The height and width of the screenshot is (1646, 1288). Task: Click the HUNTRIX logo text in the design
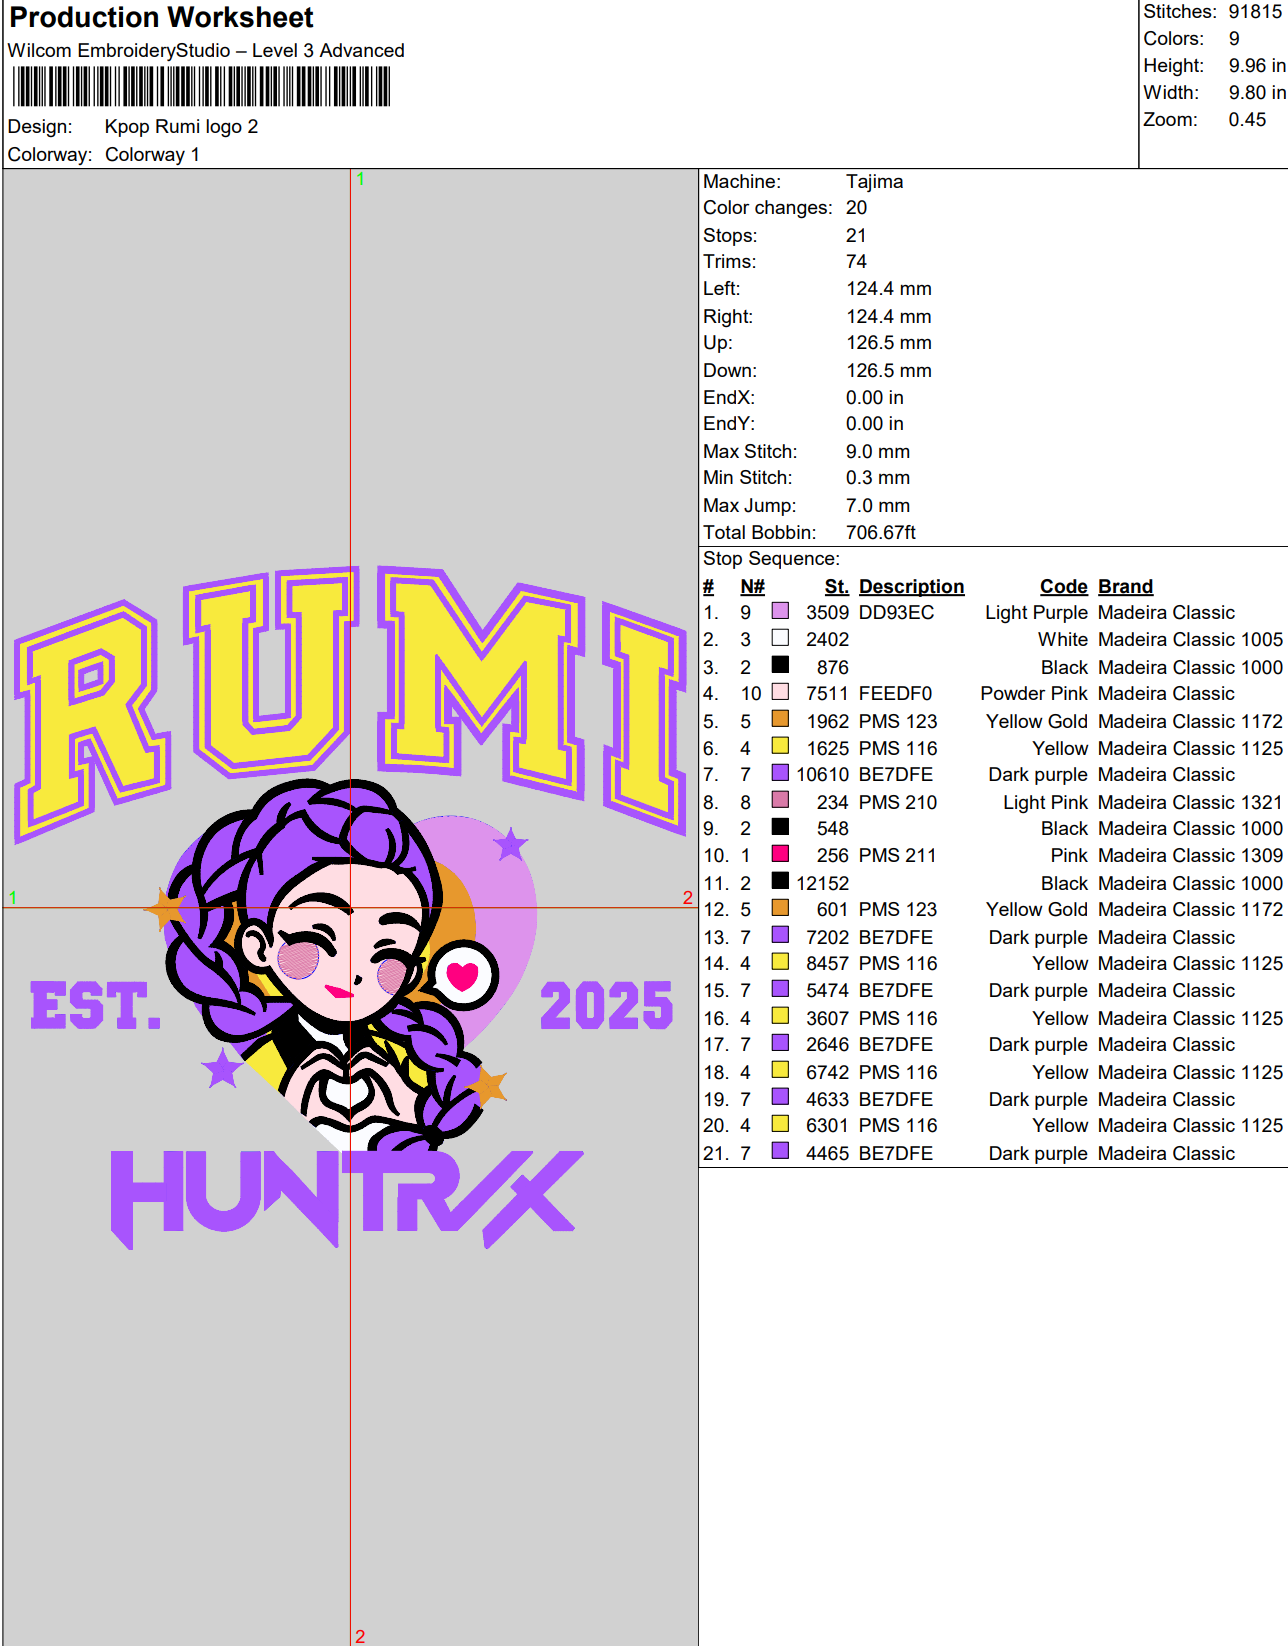coord(345,1197)
